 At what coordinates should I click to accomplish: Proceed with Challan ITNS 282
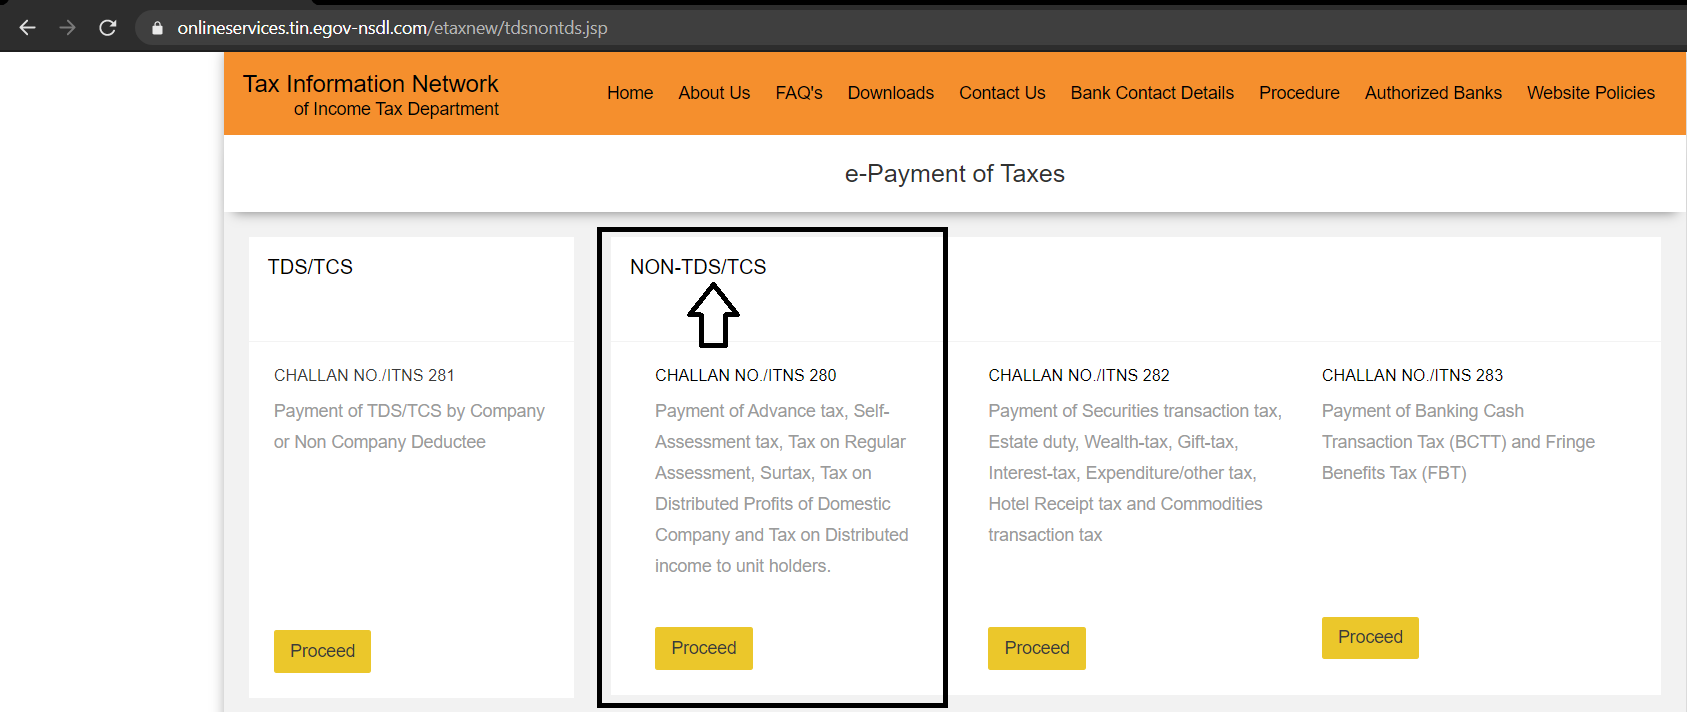coord(1037,648)
